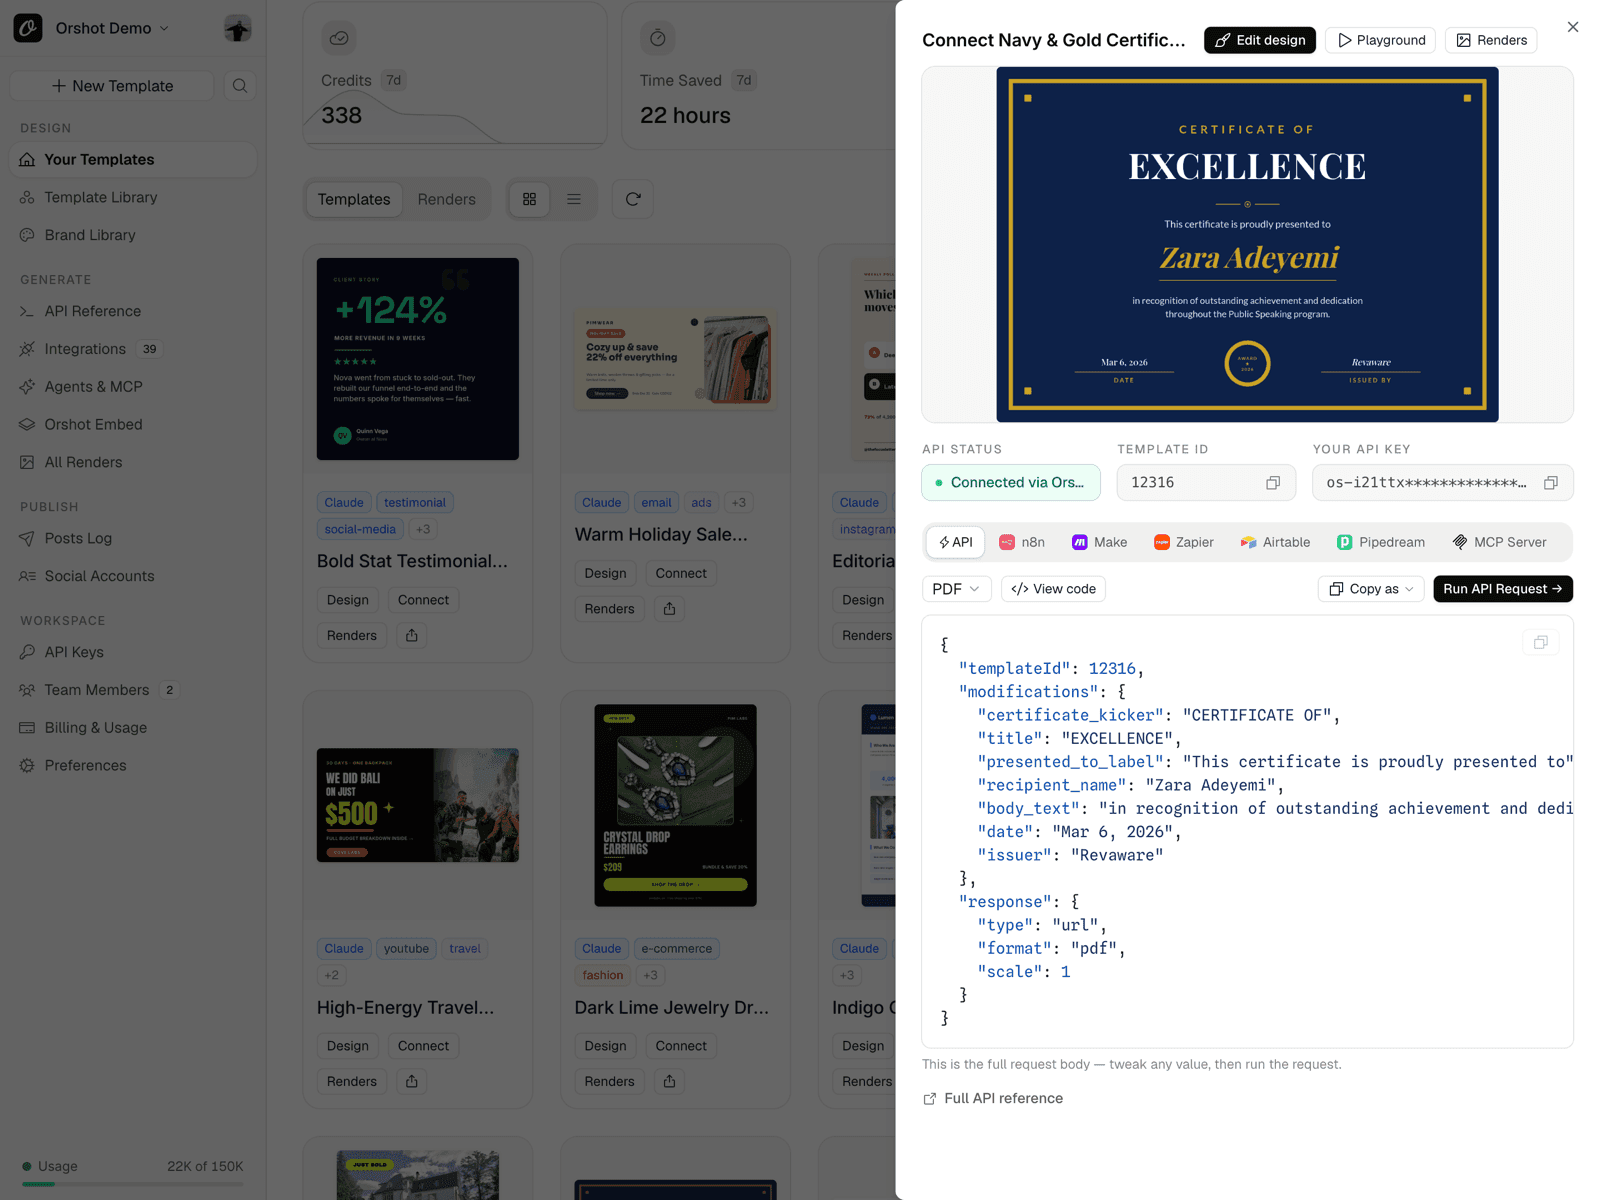Switch templates to grid view
This screenshot has height=1200, width=1600.
(530, 199)
